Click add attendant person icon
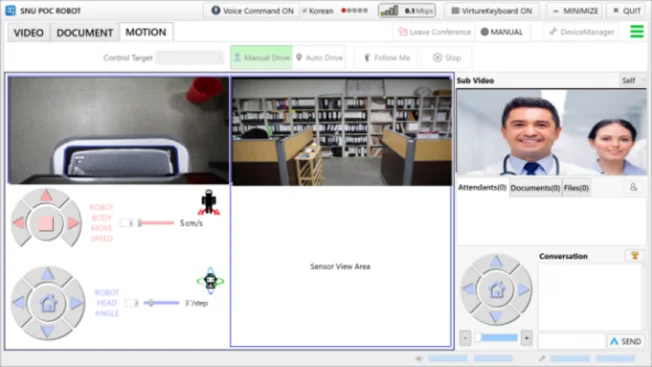The image size is (652, 367). point(633,187)
